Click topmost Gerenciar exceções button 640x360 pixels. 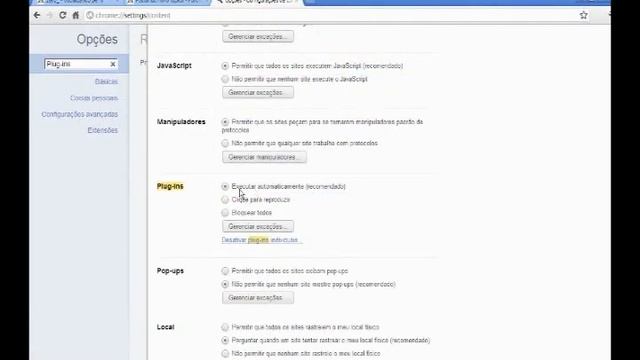(x=258, y=37)
